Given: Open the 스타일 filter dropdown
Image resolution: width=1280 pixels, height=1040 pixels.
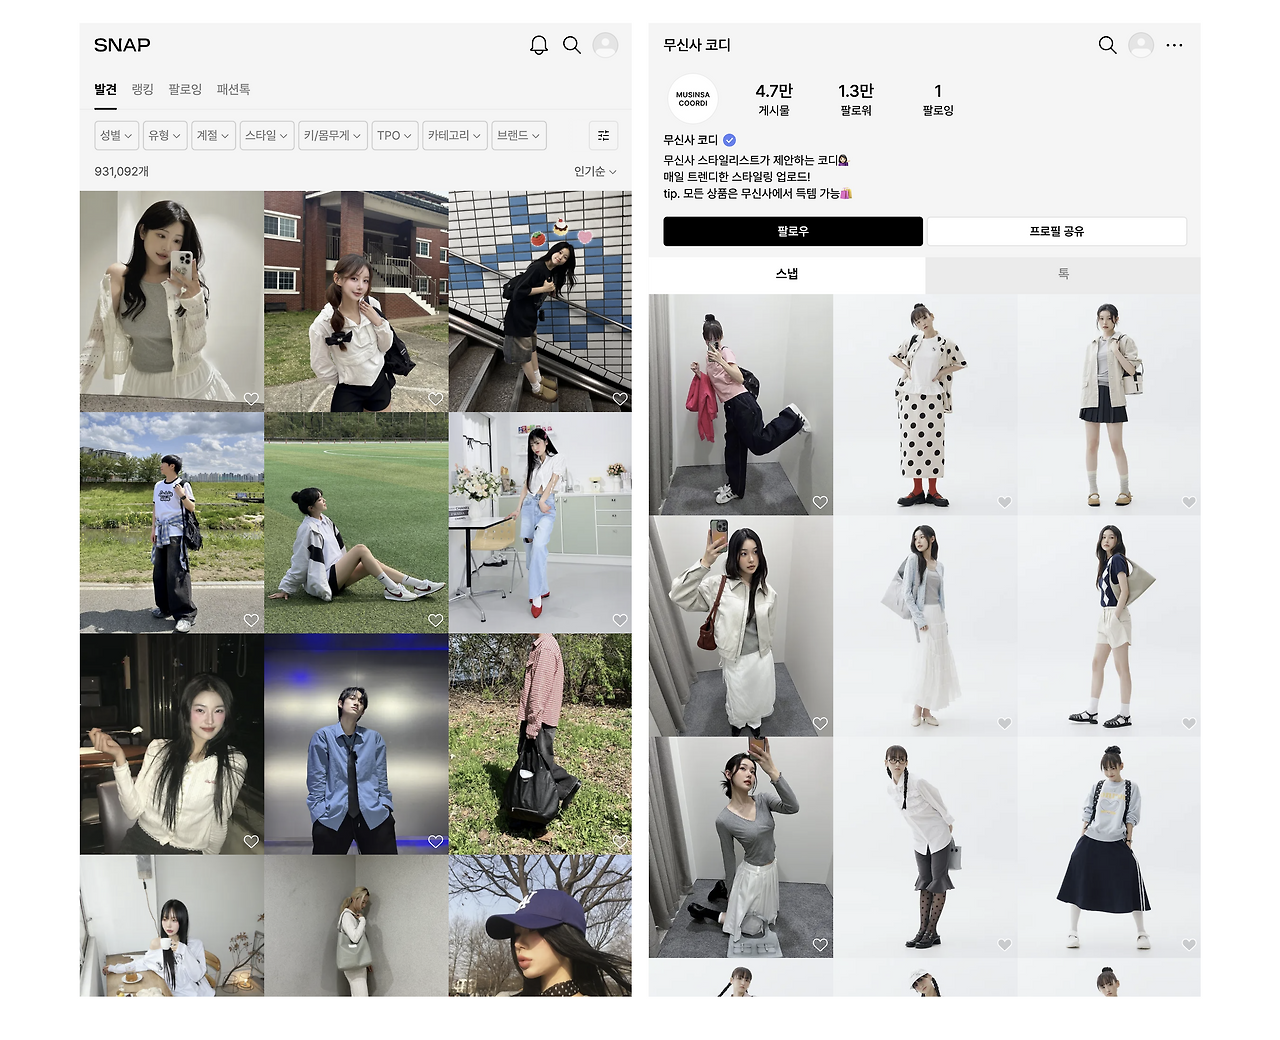Looking at the screenshot, I should [267, 135].
